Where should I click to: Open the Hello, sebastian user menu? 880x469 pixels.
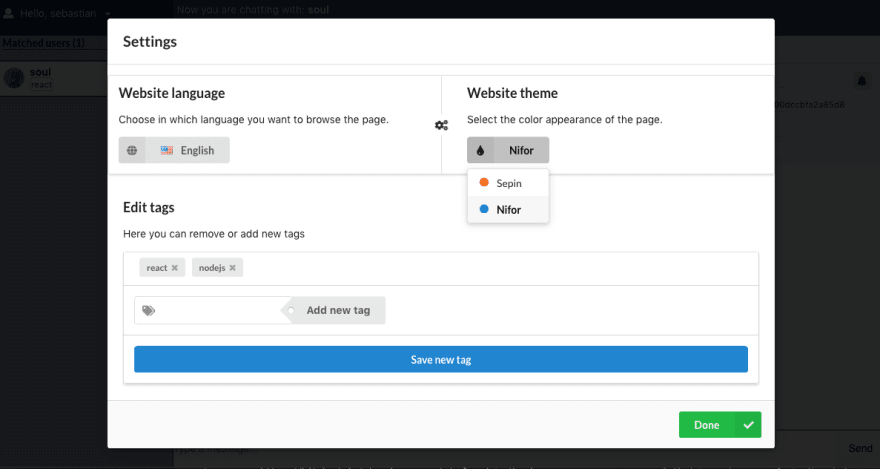pos(57,13)
